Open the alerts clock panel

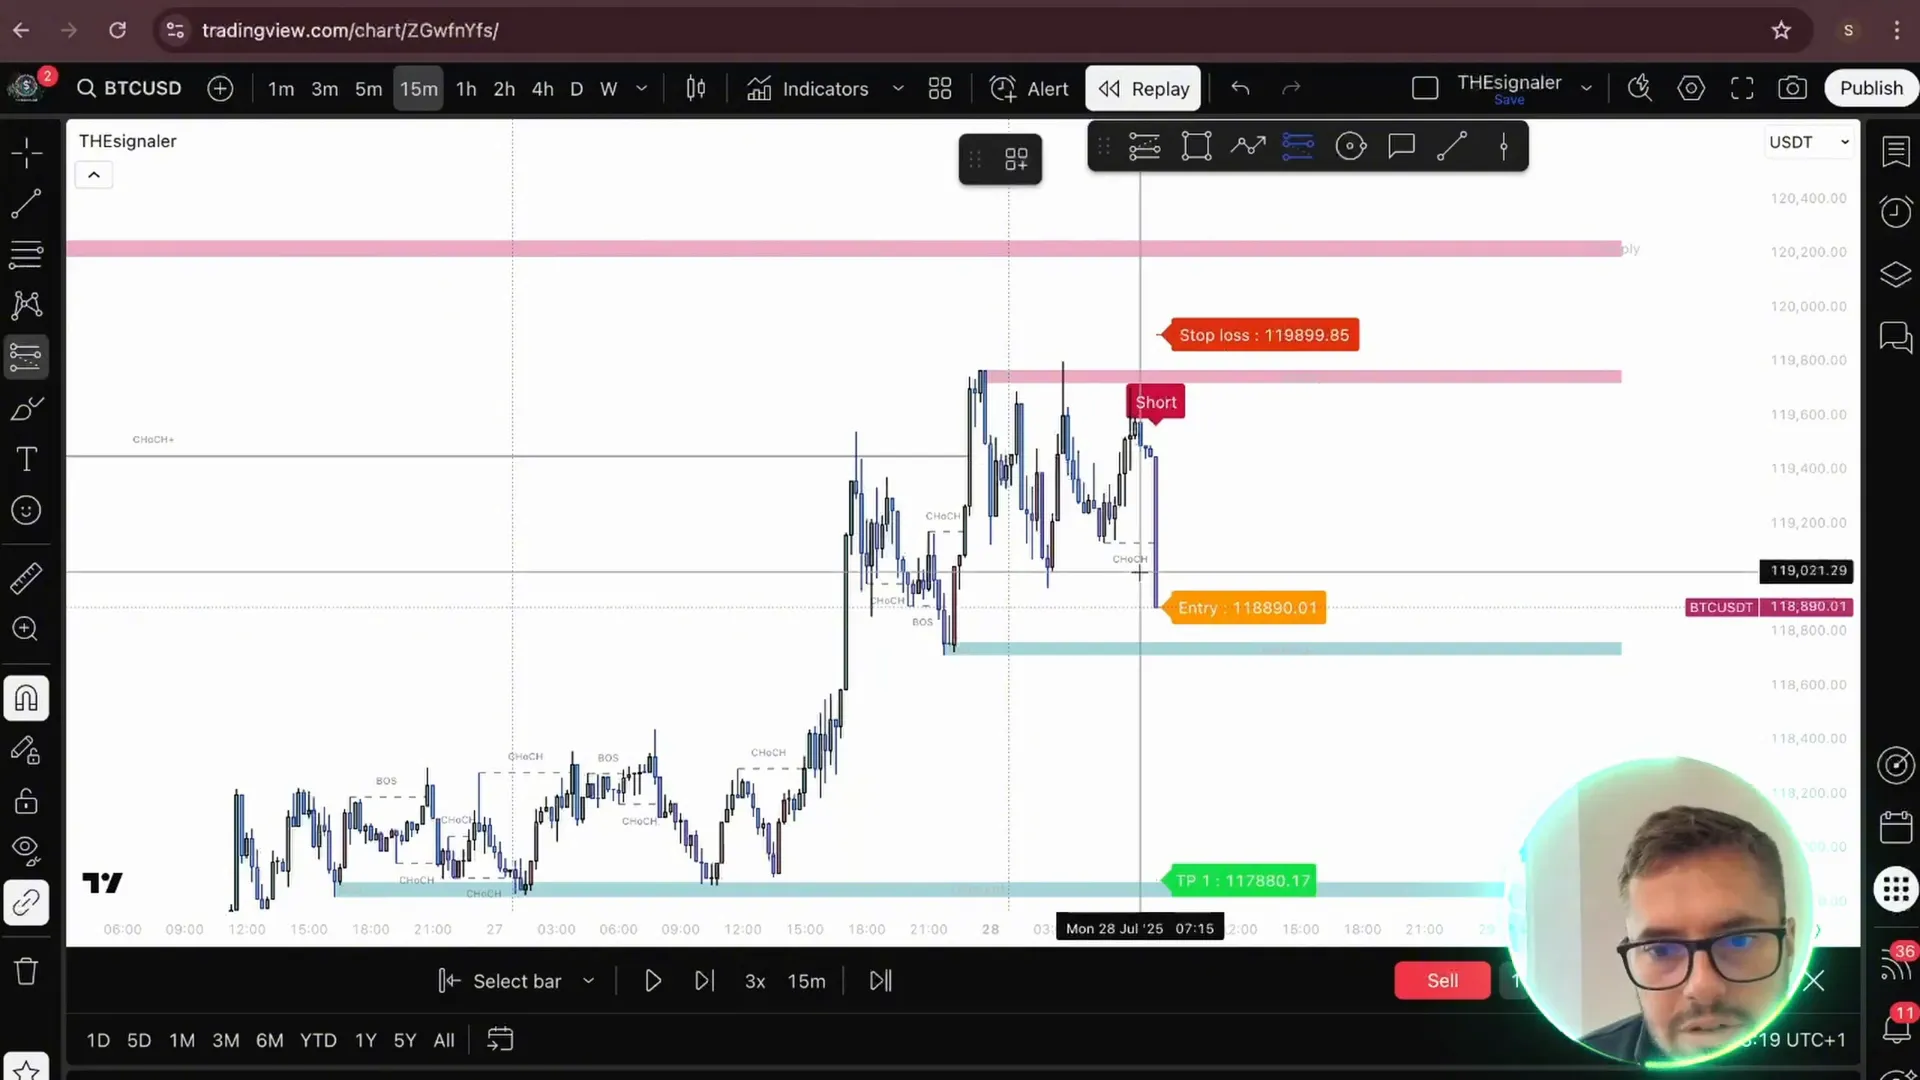click(x=1896, y=212)
